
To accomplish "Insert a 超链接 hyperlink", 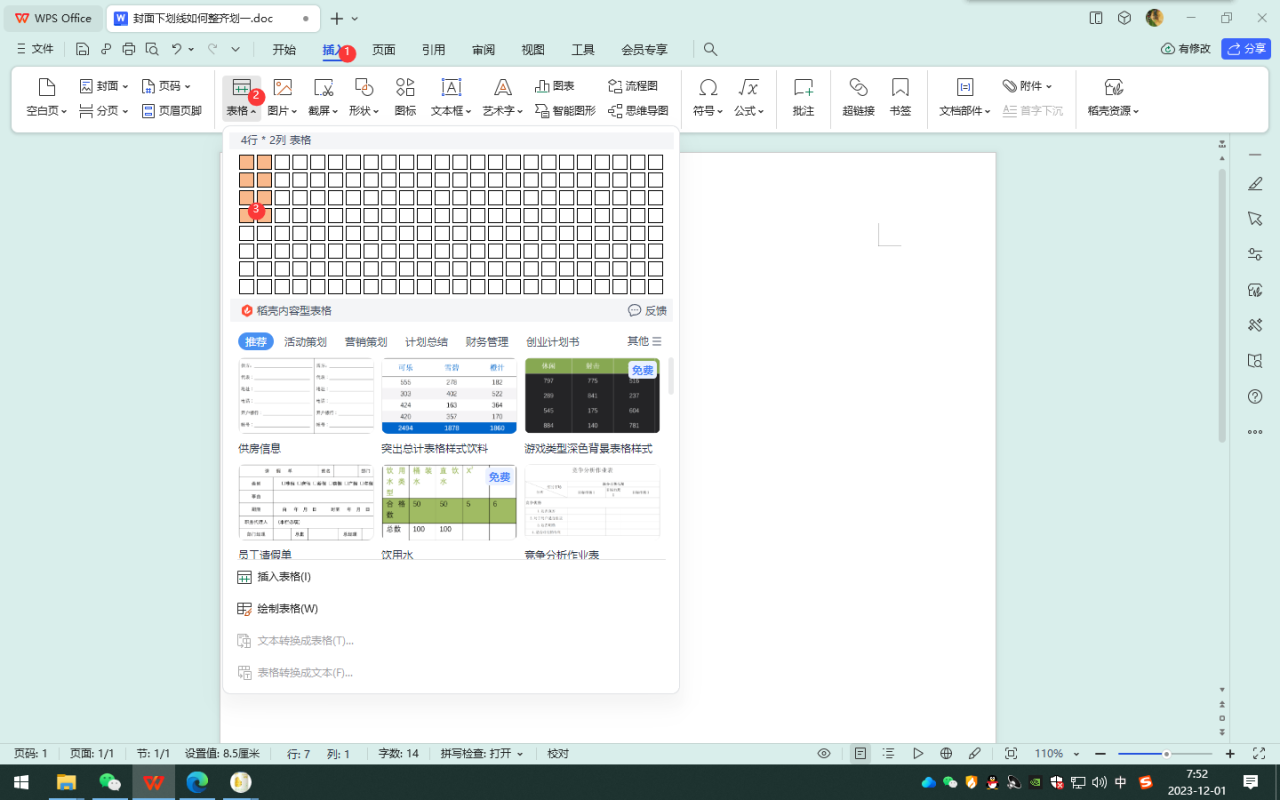I will tap(858, 98).
